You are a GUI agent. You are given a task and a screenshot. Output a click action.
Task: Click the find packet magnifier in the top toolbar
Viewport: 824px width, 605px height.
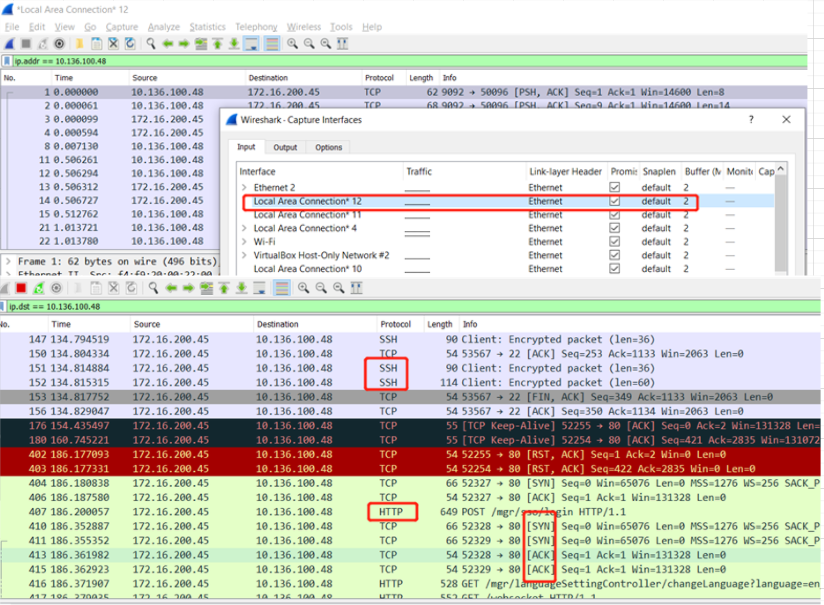(x=151, y=44)
